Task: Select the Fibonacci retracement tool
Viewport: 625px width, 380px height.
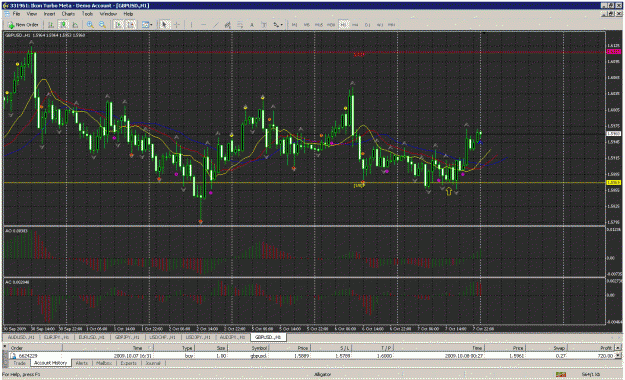Action: click(x=240, y=25)
